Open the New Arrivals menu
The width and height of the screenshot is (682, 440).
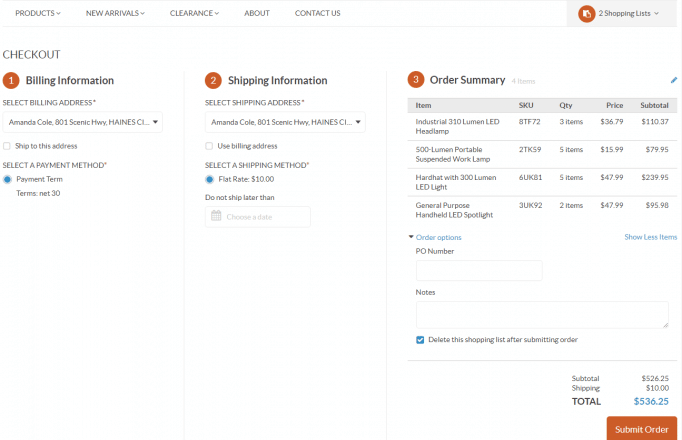(x=115, y=13)
